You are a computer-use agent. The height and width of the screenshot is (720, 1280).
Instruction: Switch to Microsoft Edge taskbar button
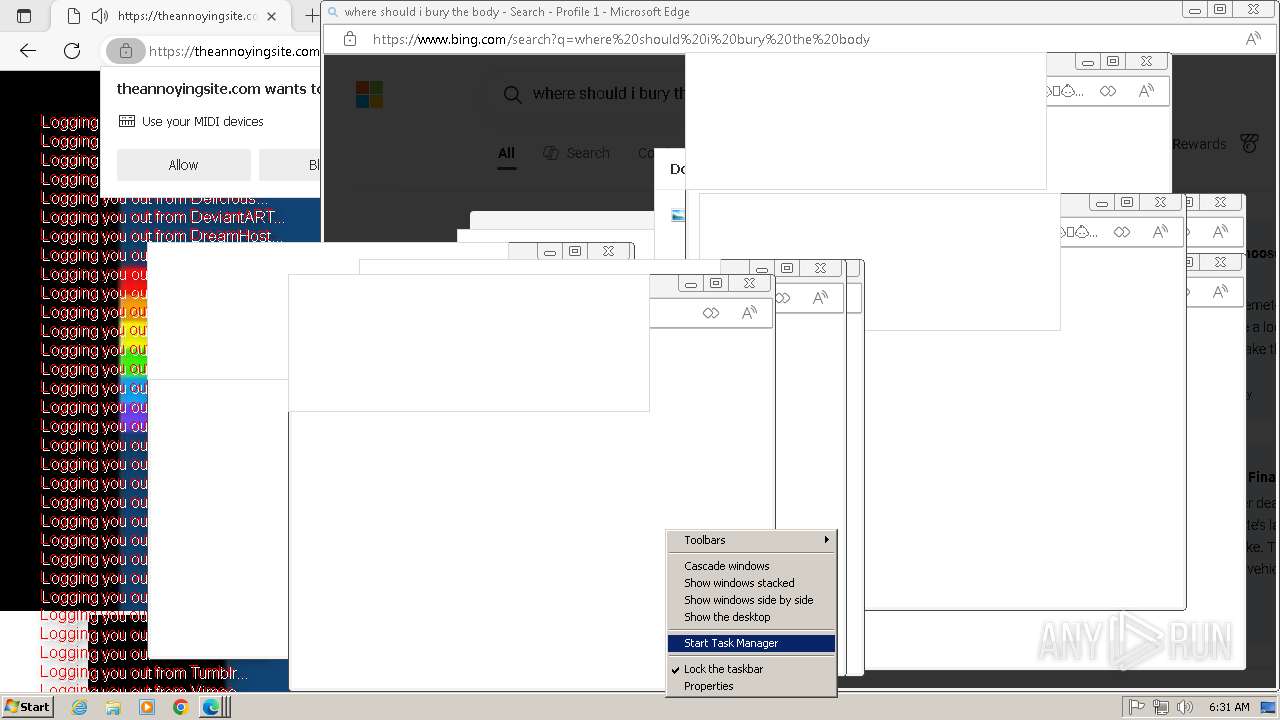213,707
